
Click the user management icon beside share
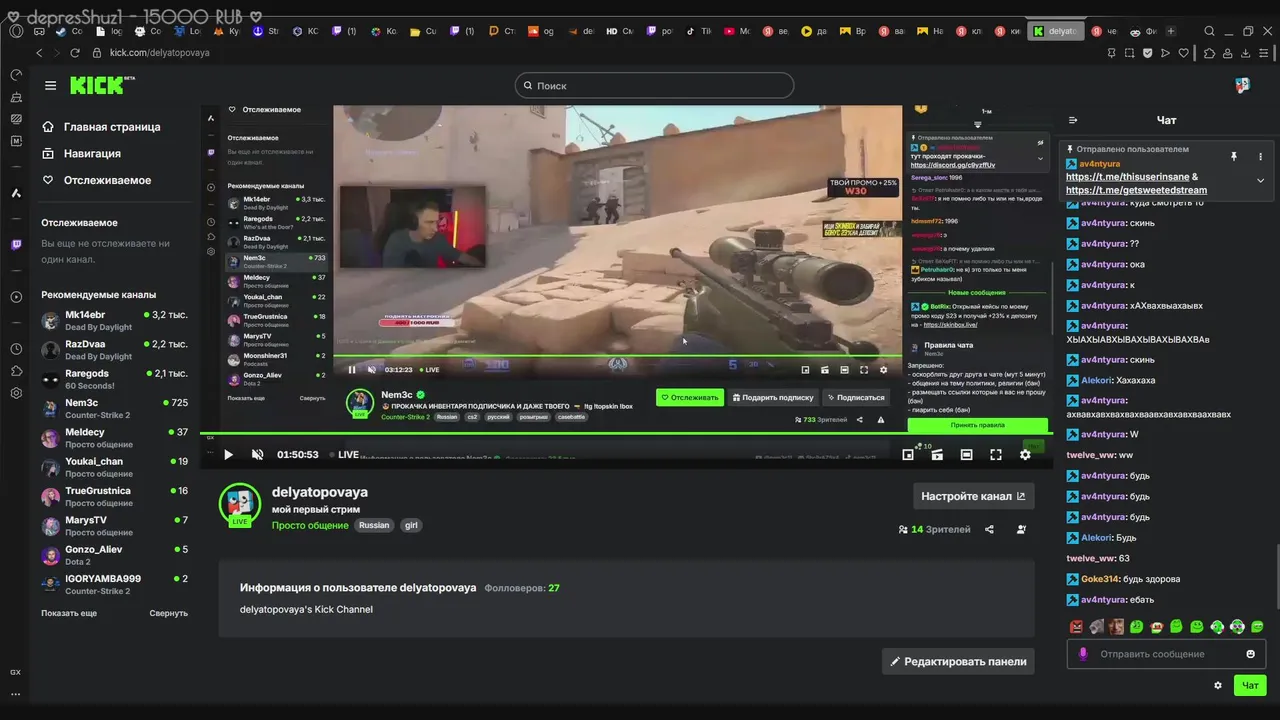click(x=1021, y=529)
